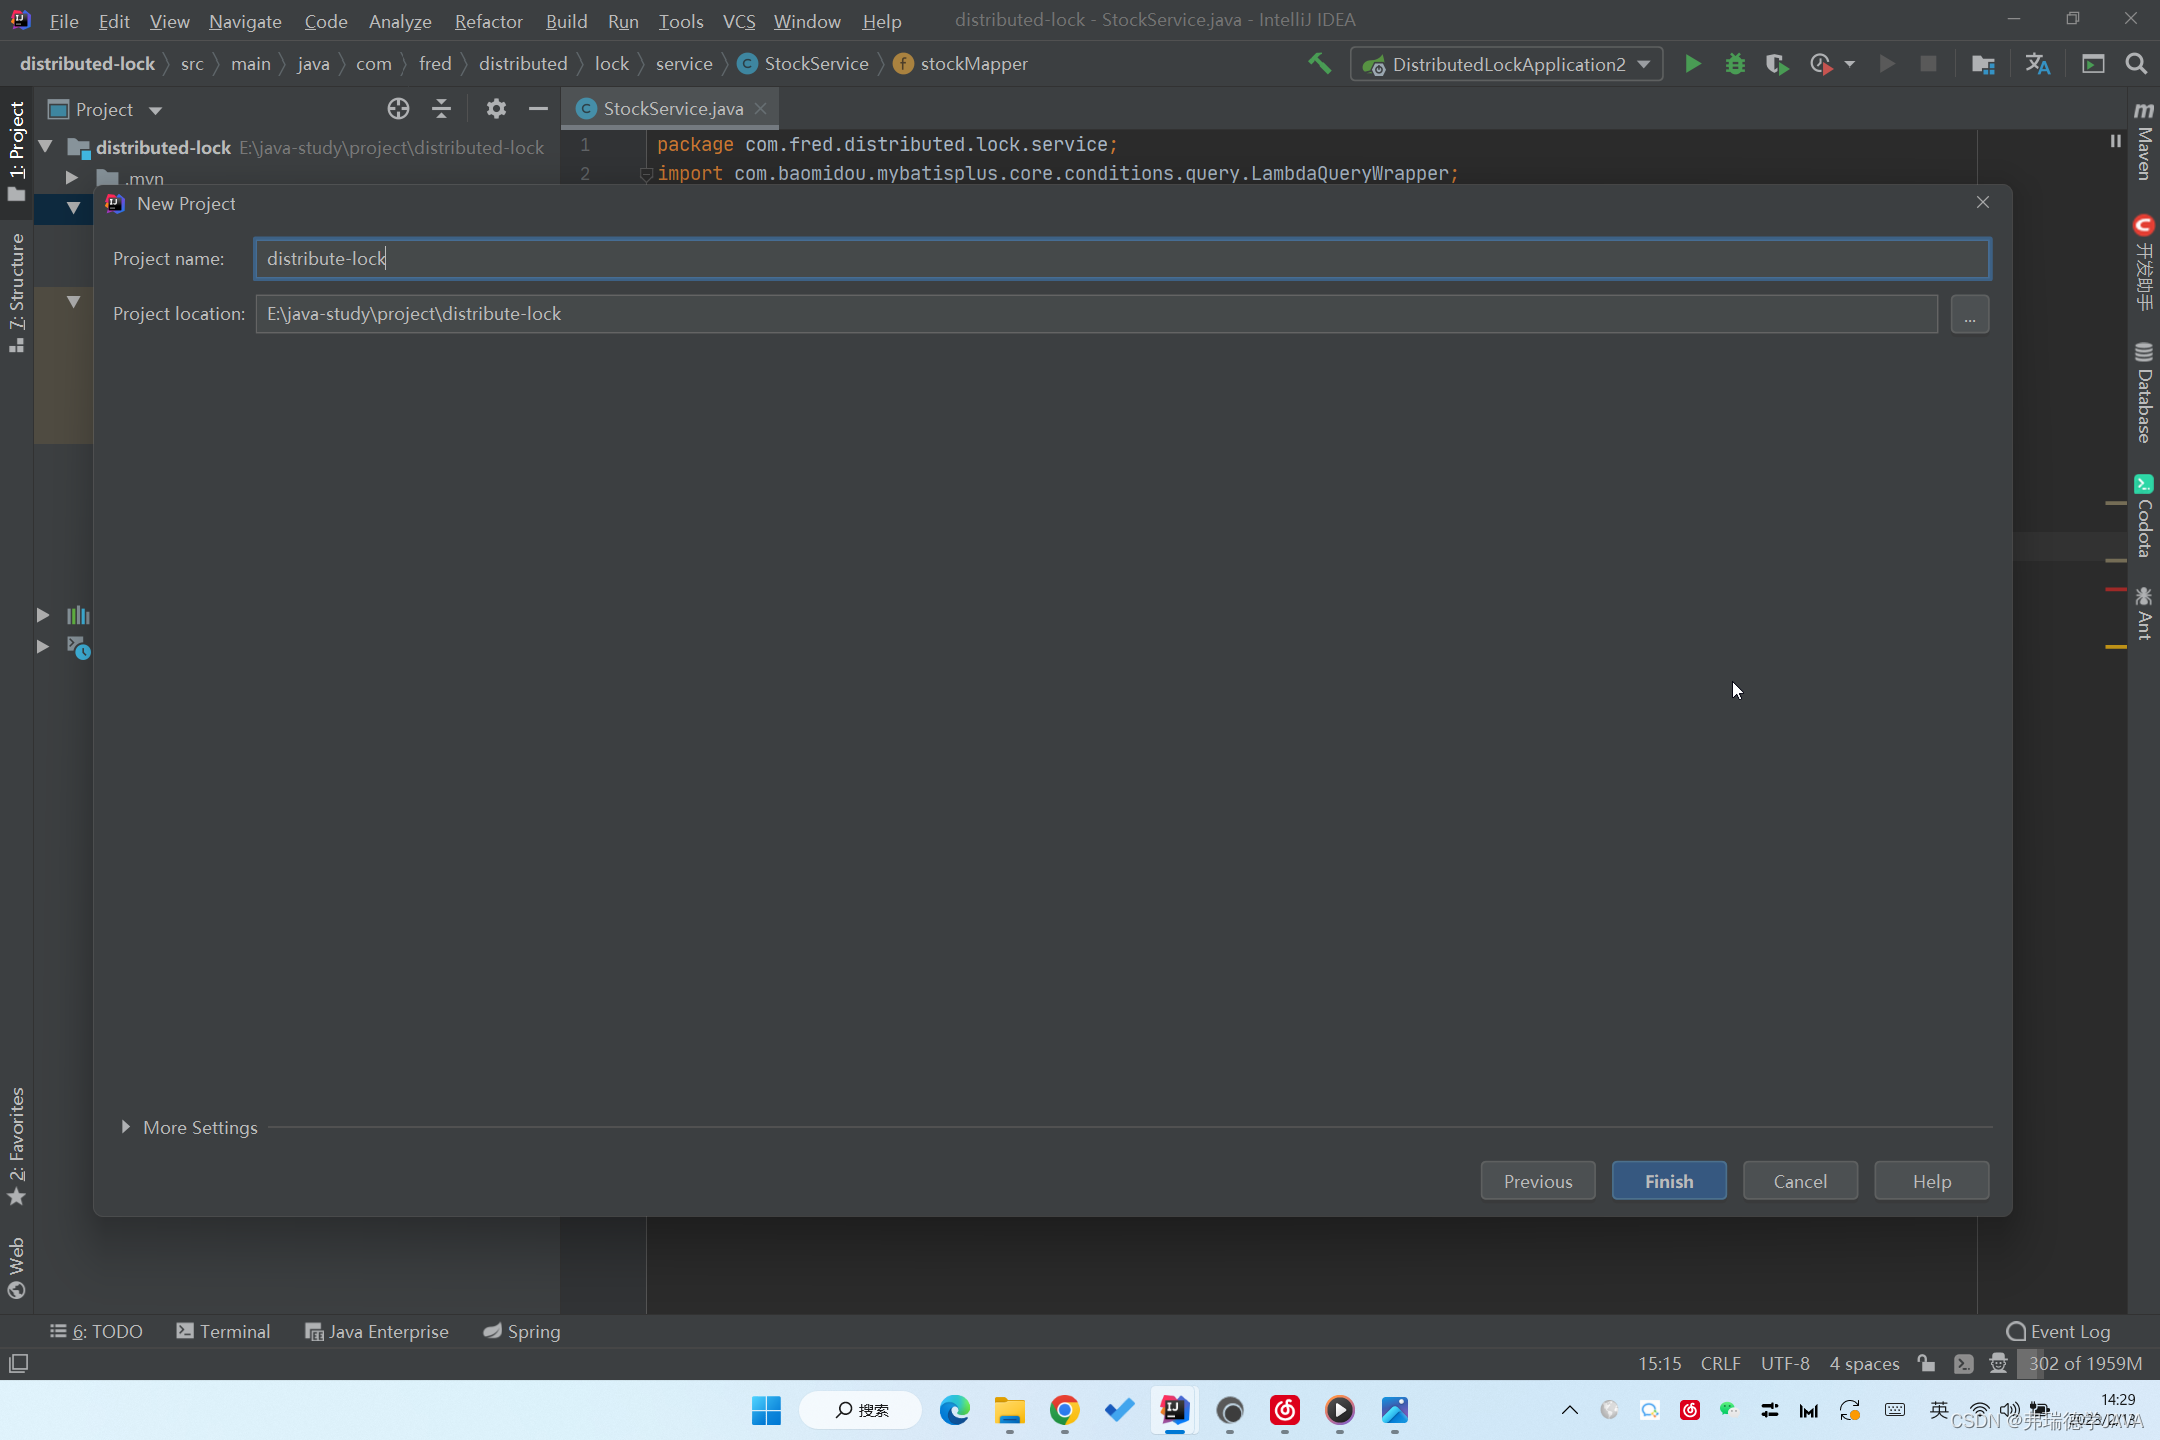Image resolution: width=2160 pixels, height=1440 pixels.
Task: Open the Refactor menu
Action: (488, 21)
